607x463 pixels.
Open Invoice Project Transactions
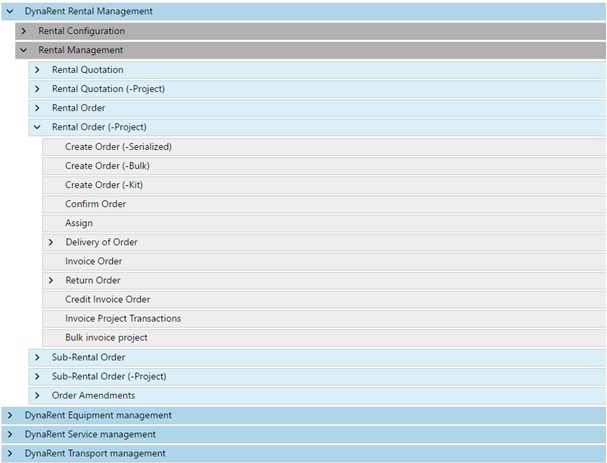(x=123, y=318)
